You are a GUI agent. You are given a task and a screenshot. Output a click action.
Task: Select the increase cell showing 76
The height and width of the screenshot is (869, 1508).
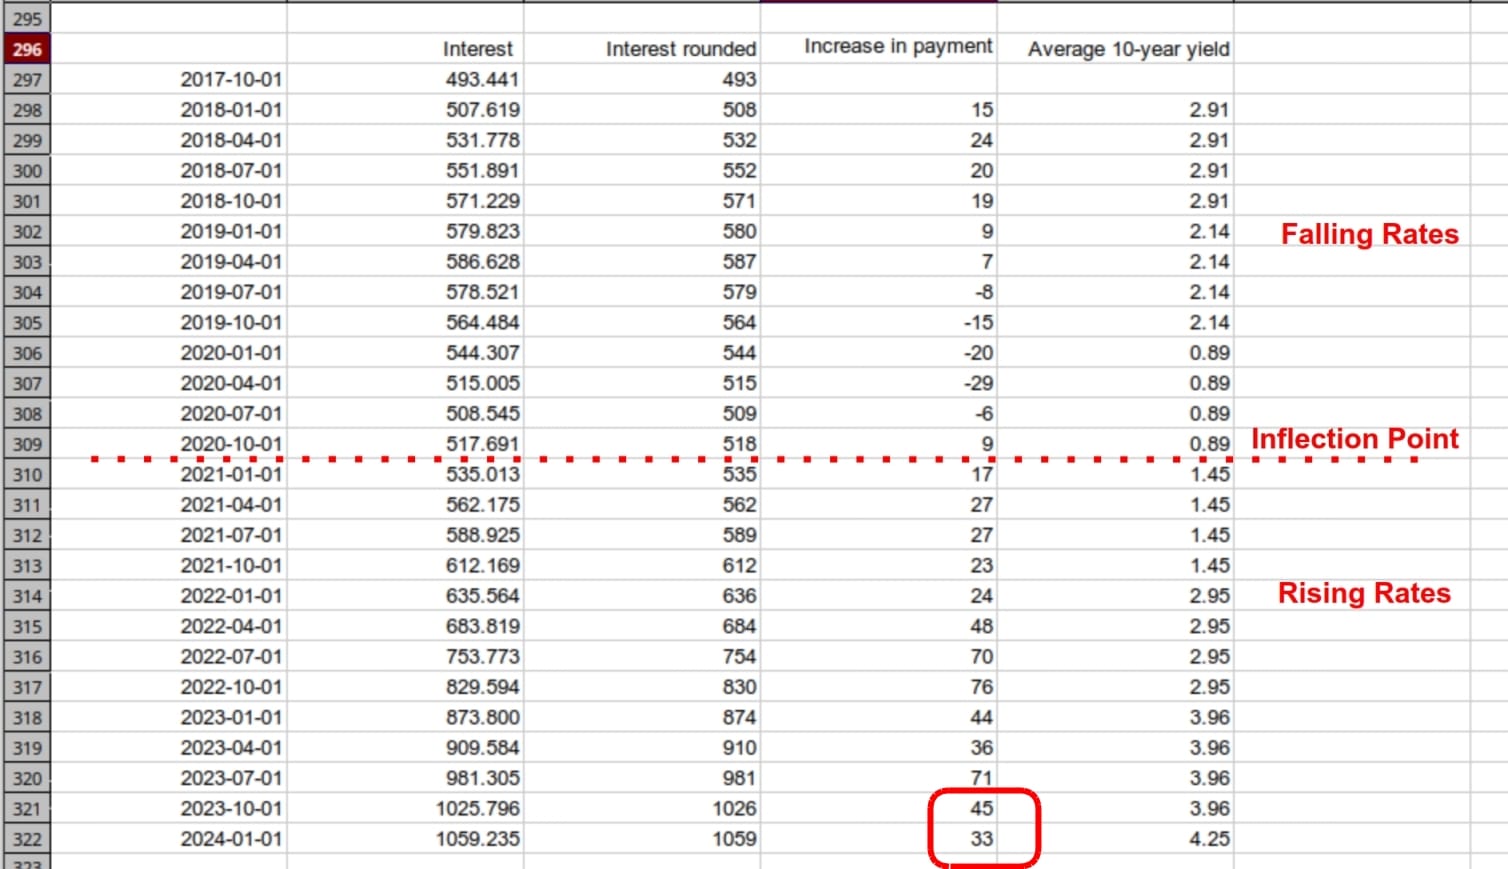pyautogui.click(x=879, y=687)
